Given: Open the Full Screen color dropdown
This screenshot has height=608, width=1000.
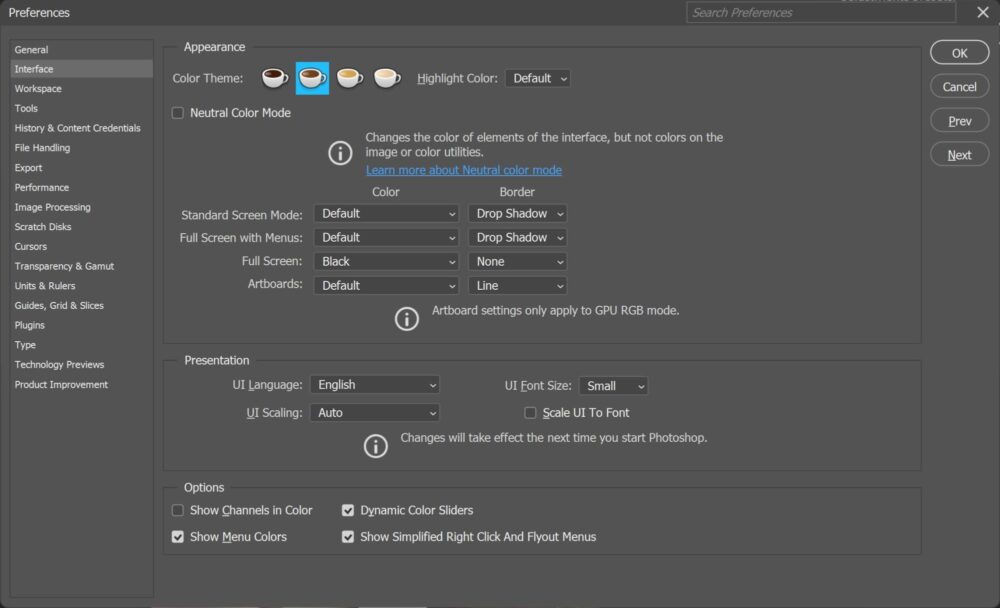Looking at the screenshot, I should click(386, 261).
